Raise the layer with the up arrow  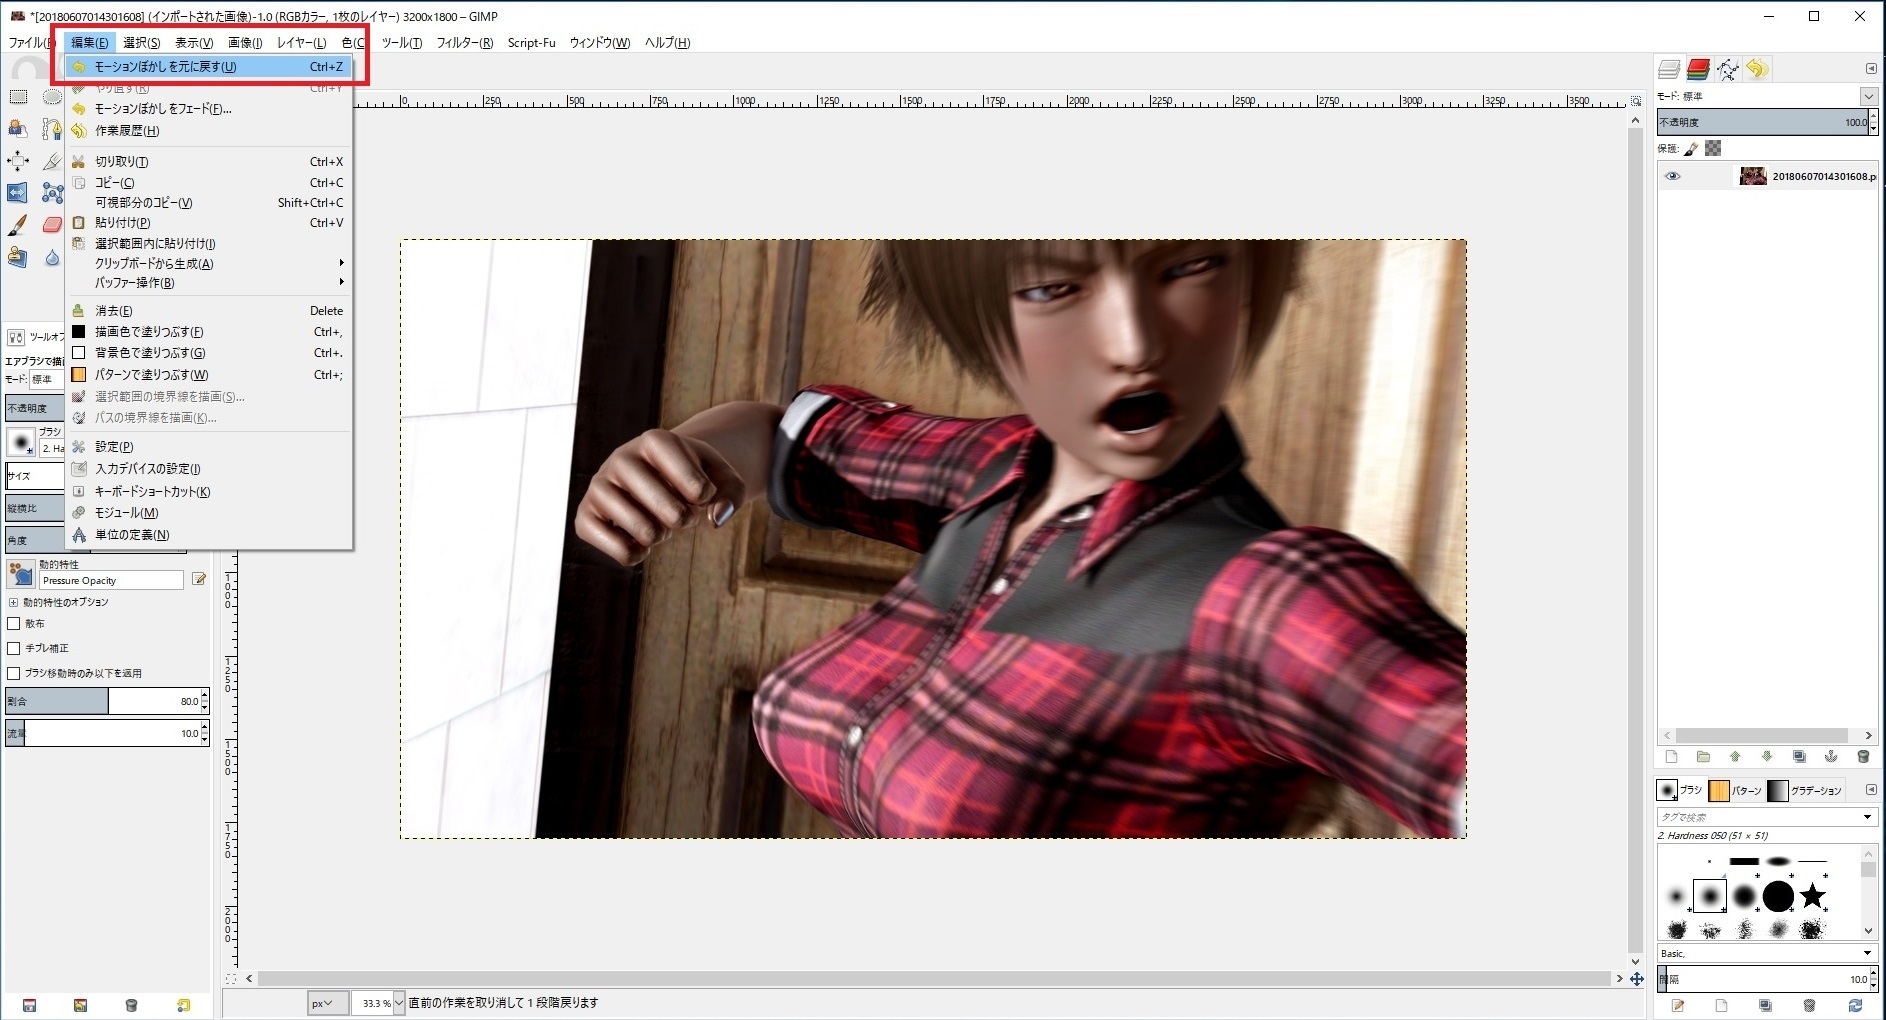pyautogui.click(x=1735, y=757)
